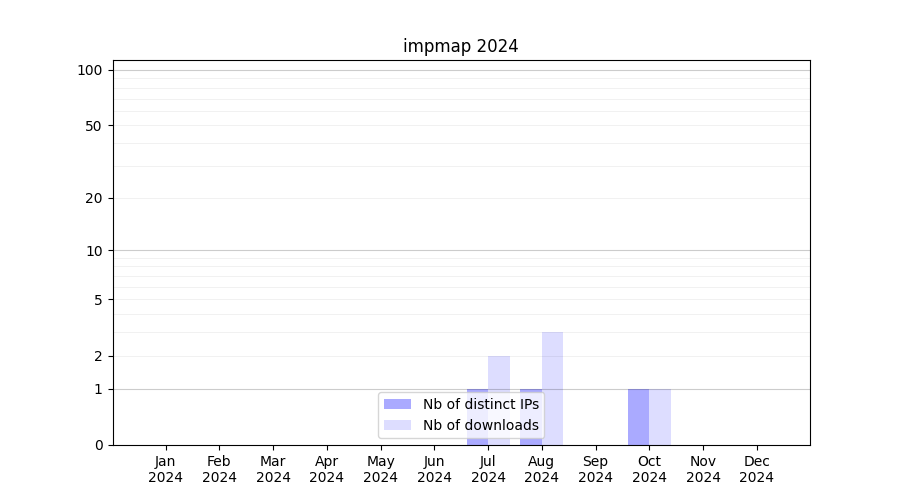The image size is (900, 500).
Task: Click the 0 y-axis tick label
Action: tap(98, 445)
